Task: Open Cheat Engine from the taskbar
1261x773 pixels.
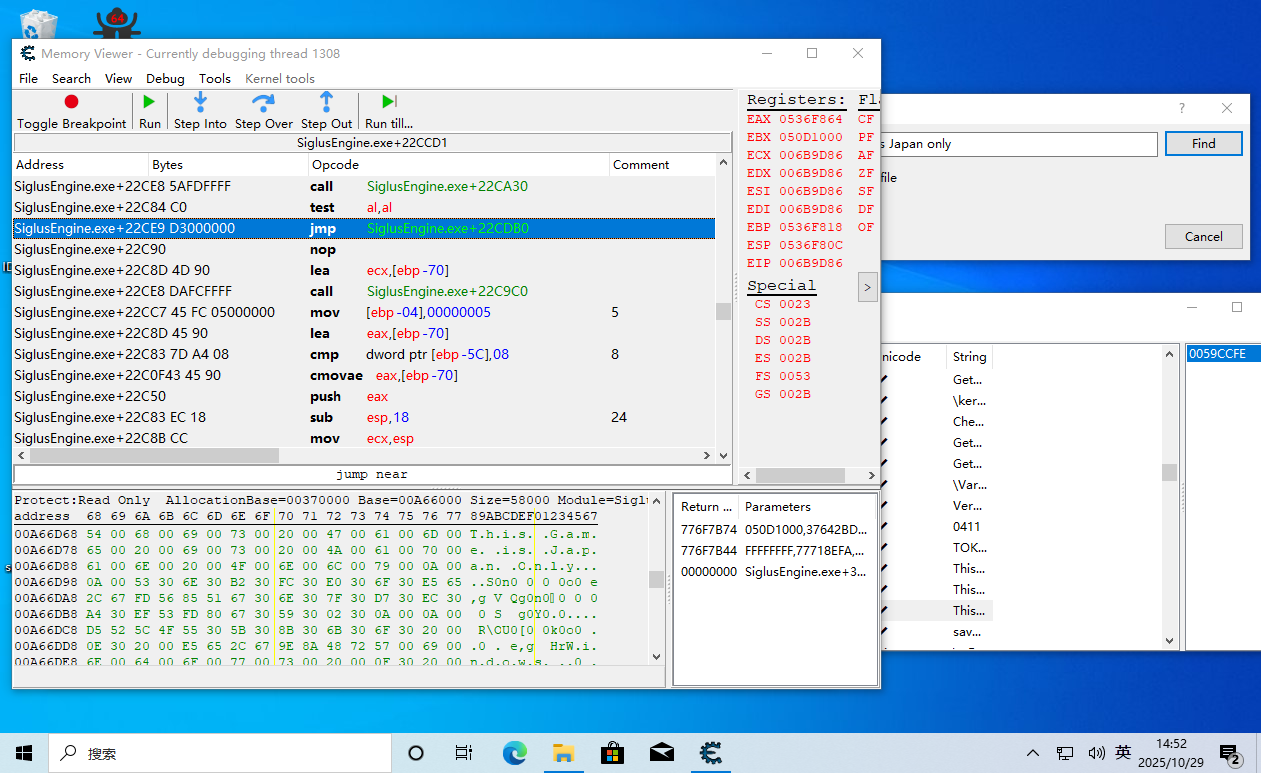Action: (x=711, y=752)
